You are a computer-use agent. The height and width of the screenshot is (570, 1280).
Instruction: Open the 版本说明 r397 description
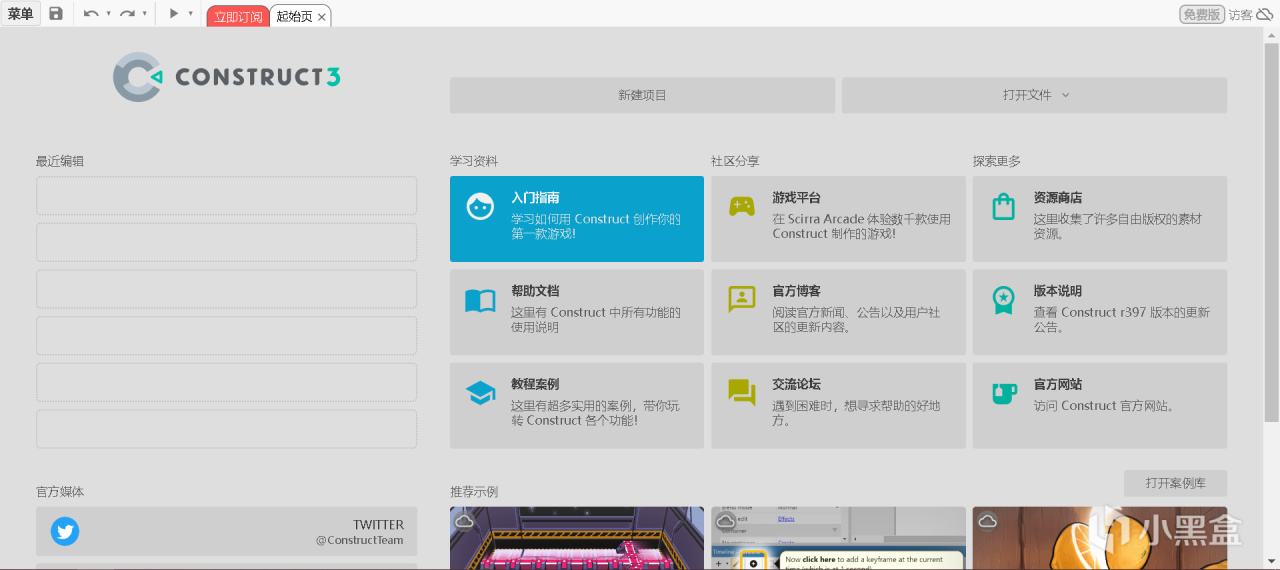pyautogui.click(x=1122, y=320)
